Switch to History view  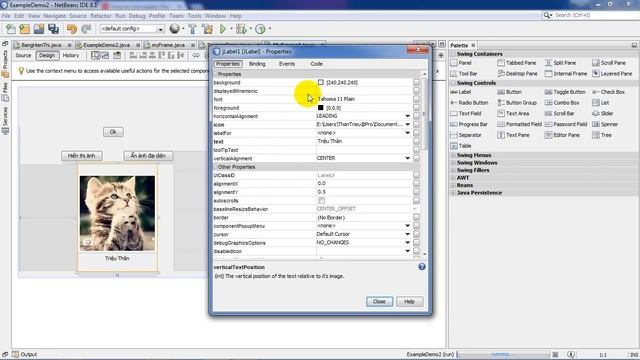(71, 56)
